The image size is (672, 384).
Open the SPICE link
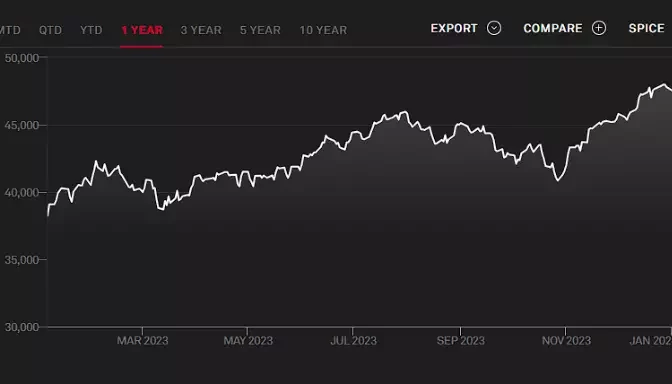646,28
